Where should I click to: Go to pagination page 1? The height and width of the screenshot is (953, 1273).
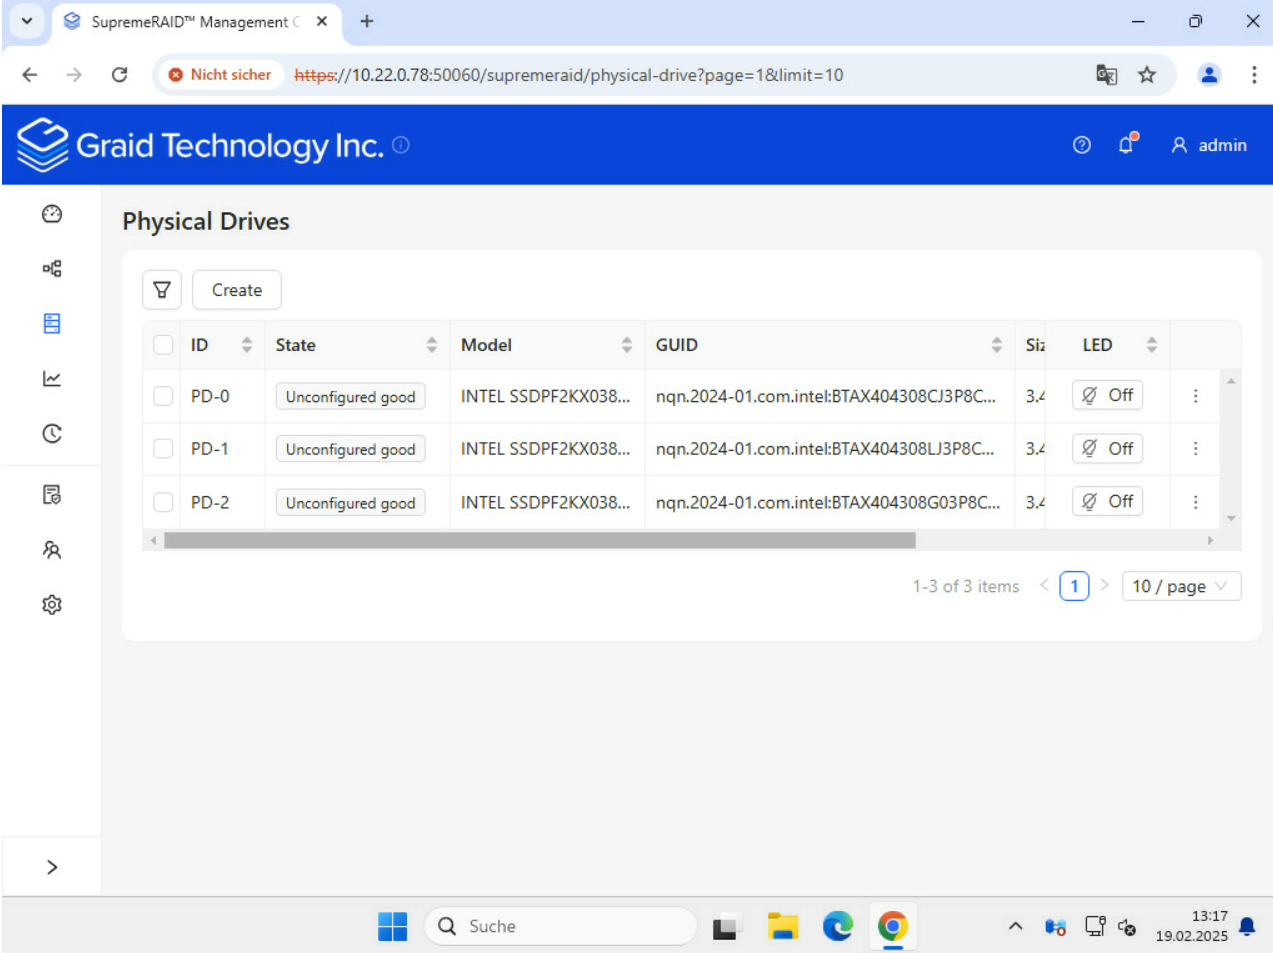(1074, 586)
